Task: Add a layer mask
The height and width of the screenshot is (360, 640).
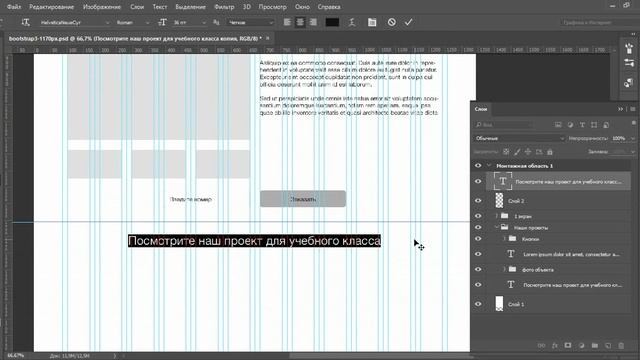Action: pyautogui.click(x=568, y=345)
